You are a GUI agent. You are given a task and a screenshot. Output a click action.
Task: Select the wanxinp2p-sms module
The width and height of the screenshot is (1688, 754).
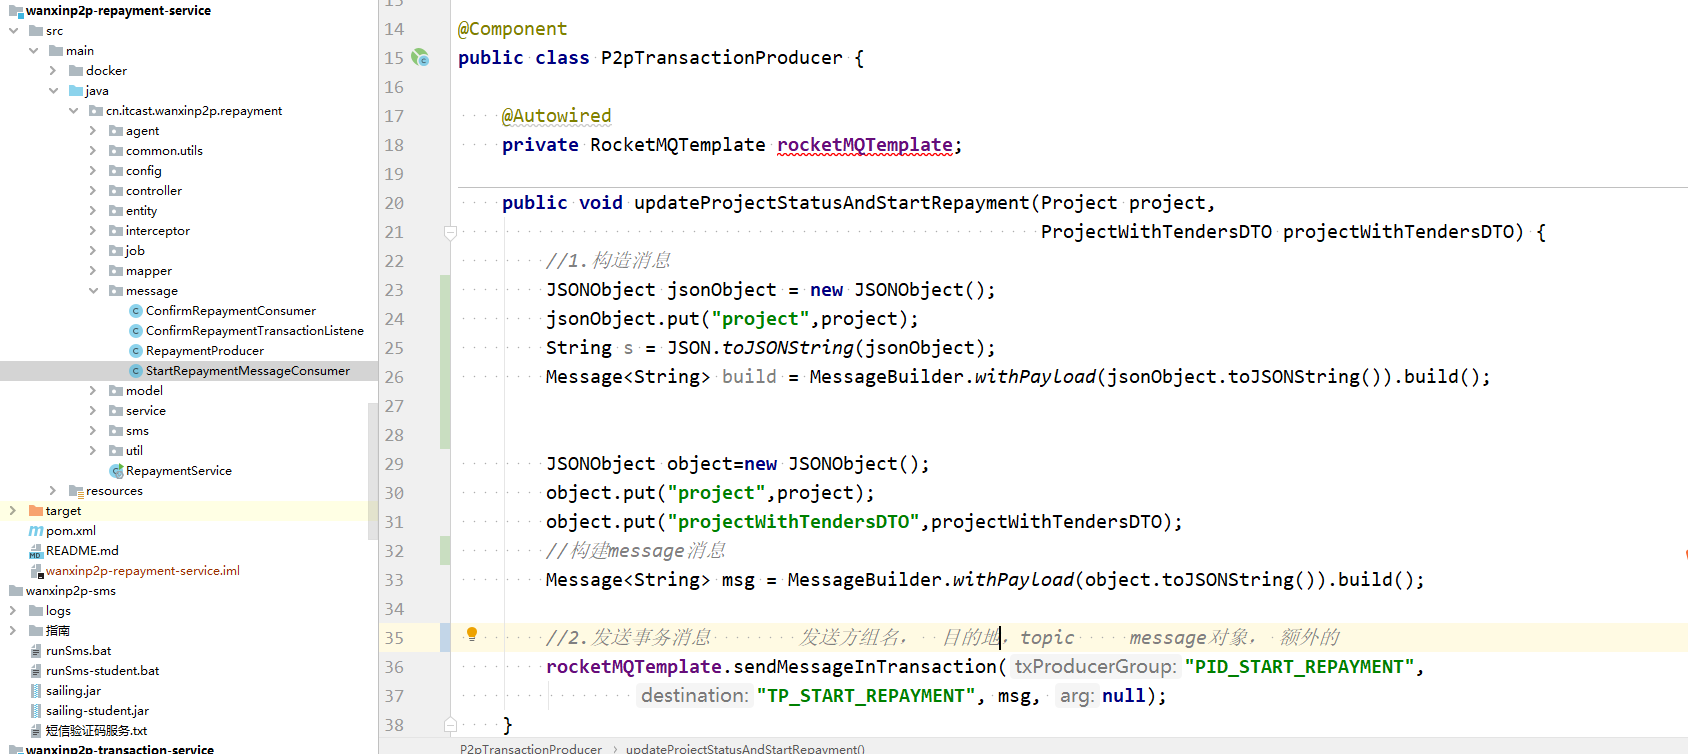point(70,591)
